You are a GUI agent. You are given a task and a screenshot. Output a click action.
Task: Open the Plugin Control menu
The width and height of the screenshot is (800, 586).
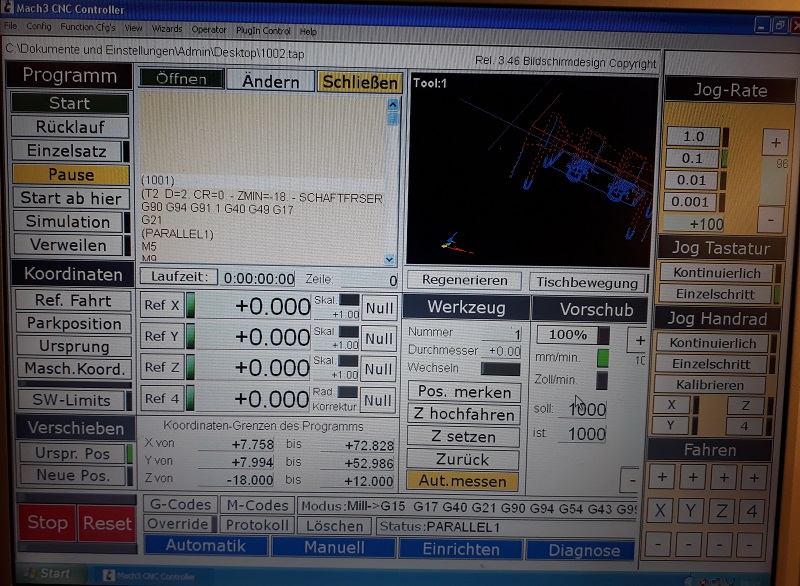(263, 31)
